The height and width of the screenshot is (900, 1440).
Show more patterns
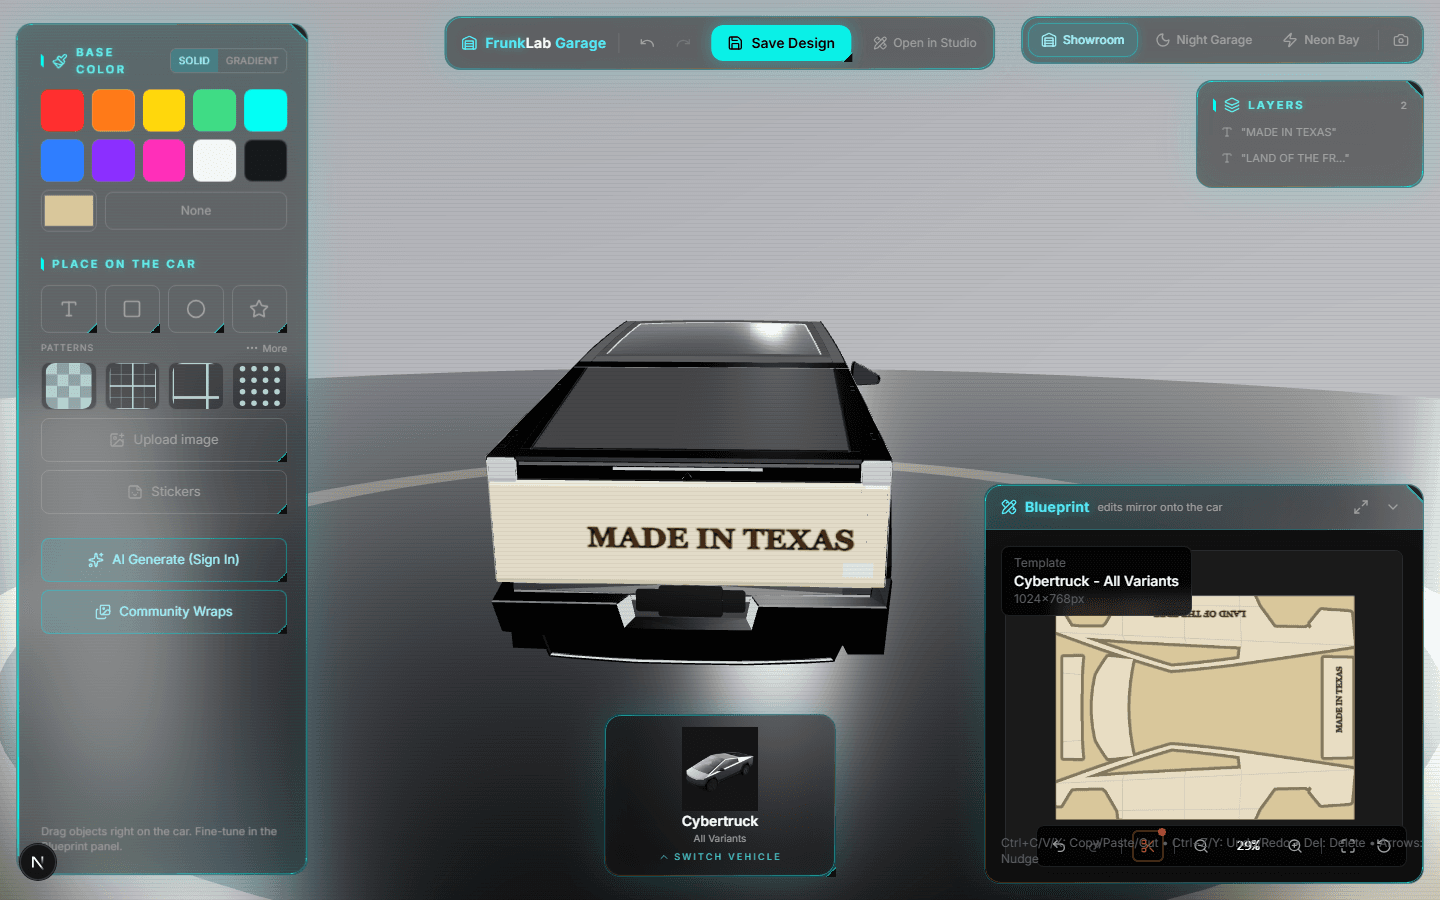pyautogui.click(x=266, y=348)
